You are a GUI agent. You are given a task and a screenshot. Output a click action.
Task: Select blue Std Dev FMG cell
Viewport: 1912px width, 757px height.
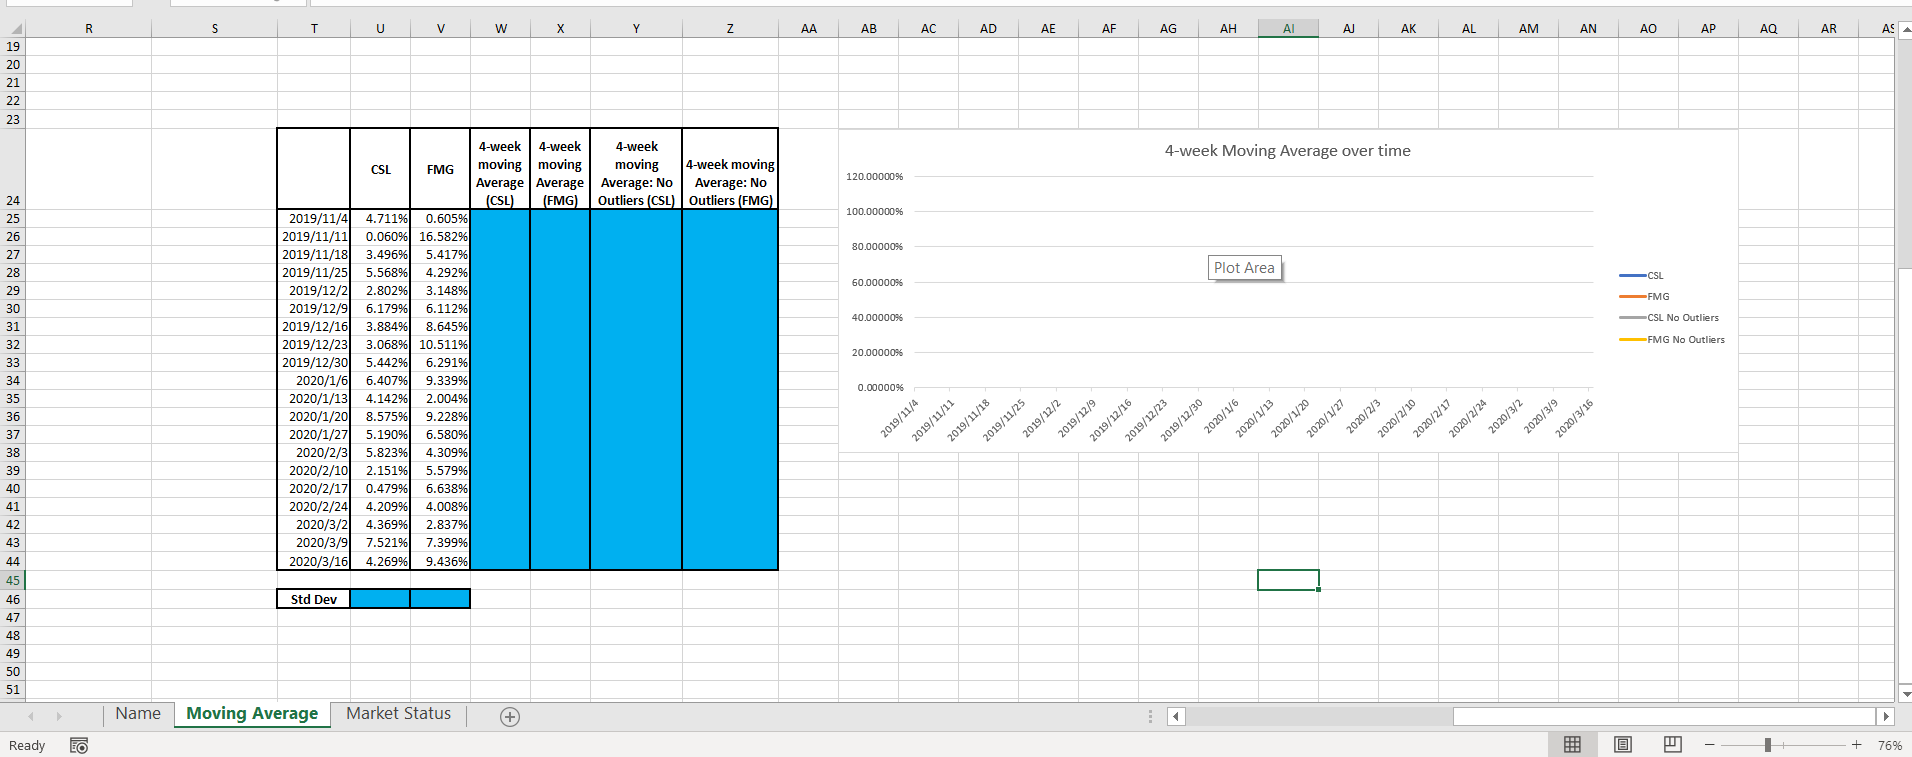[440, 599]
